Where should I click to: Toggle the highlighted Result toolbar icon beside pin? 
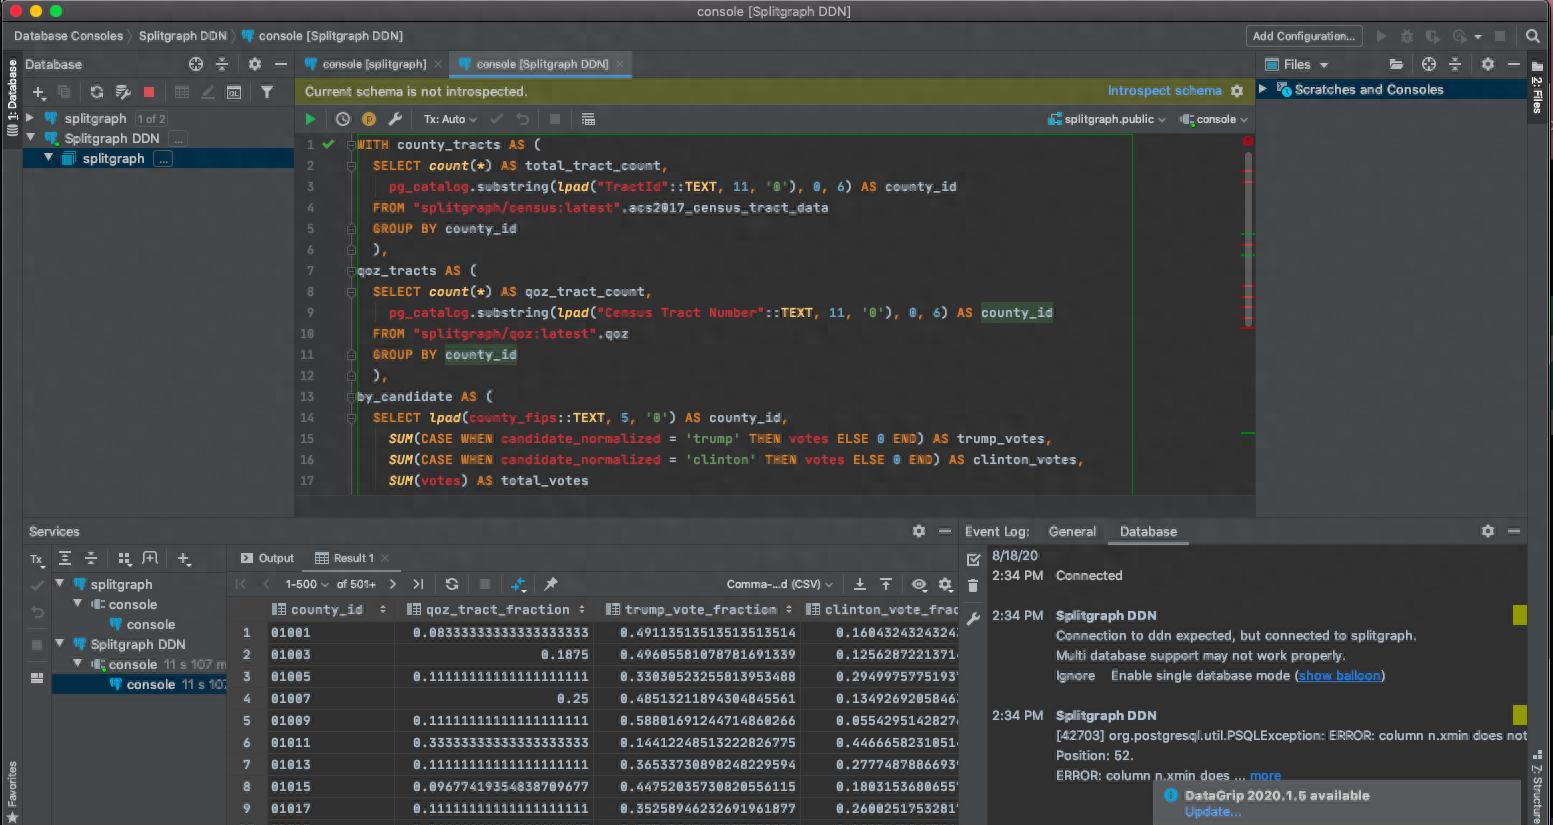click(518, 584)
